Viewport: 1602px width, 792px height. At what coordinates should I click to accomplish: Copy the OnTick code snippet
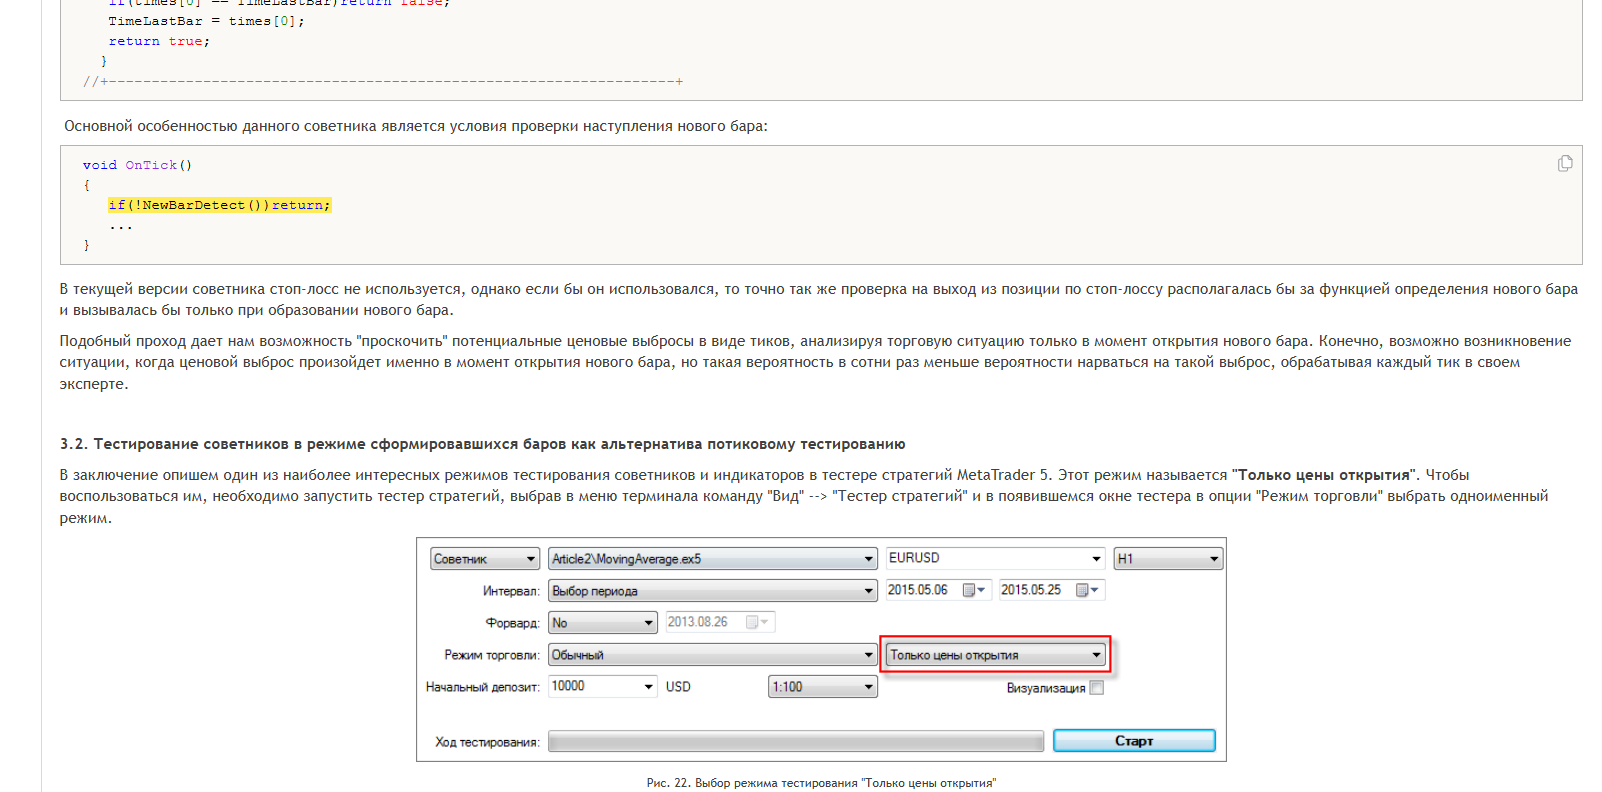[x=1565, y=163]
